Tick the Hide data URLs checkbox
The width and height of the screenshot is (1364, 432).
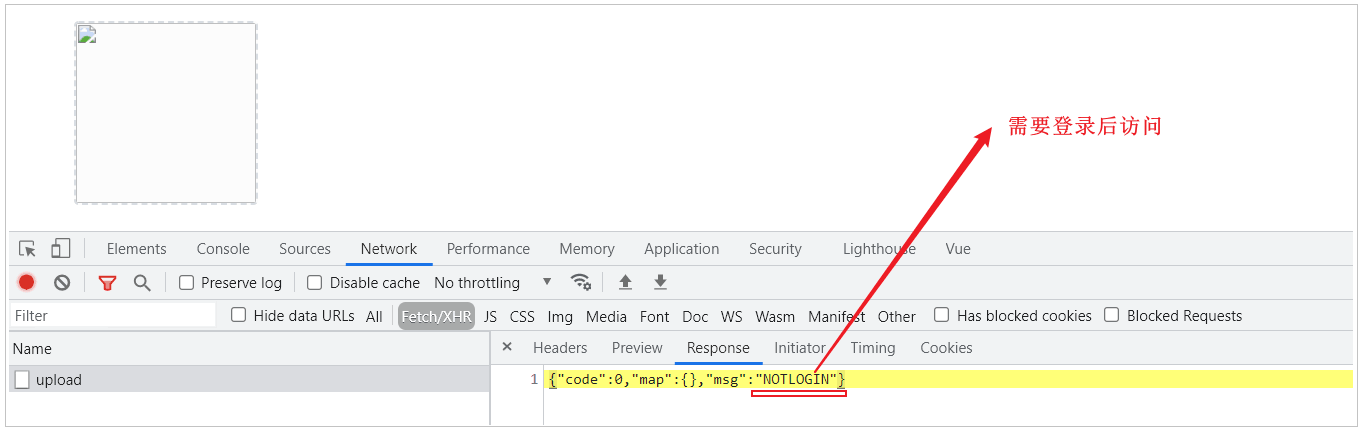(239, 315)
